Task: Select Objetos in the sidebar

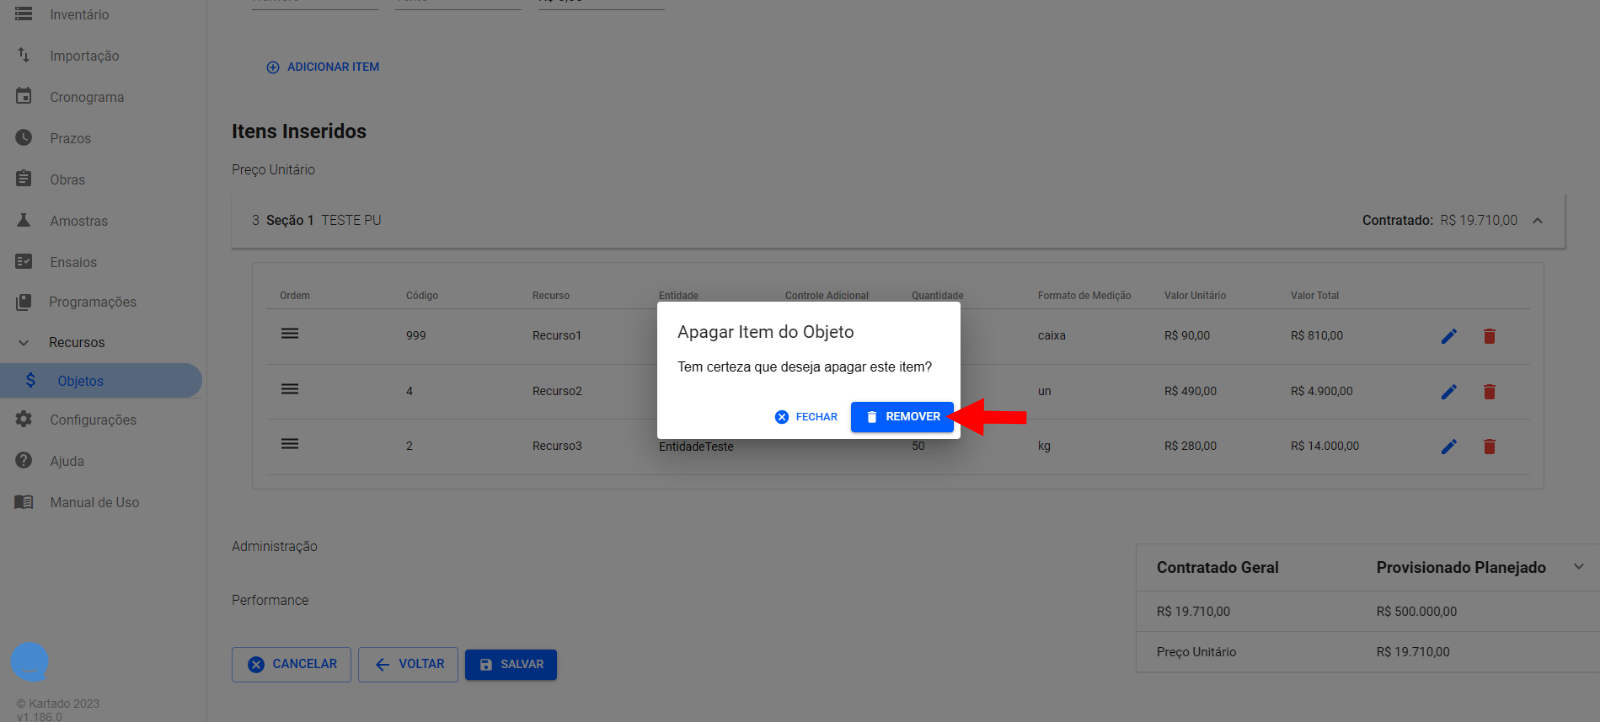Action: click(80, 381)
